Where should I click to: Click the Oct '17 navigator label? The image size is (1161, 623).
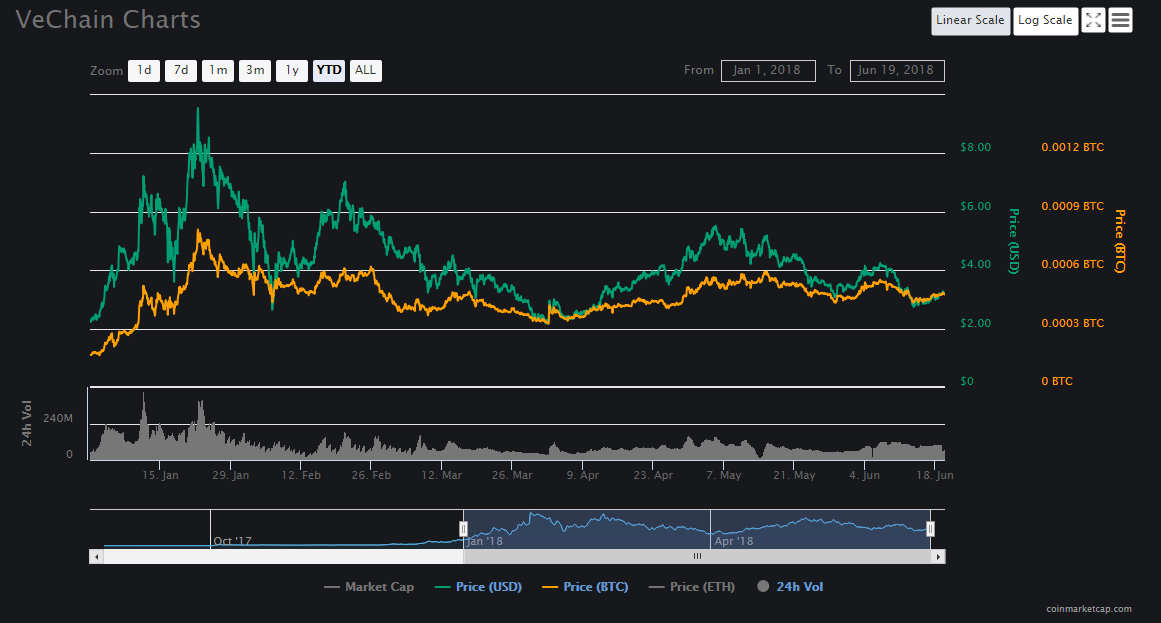tap(232, 542)
